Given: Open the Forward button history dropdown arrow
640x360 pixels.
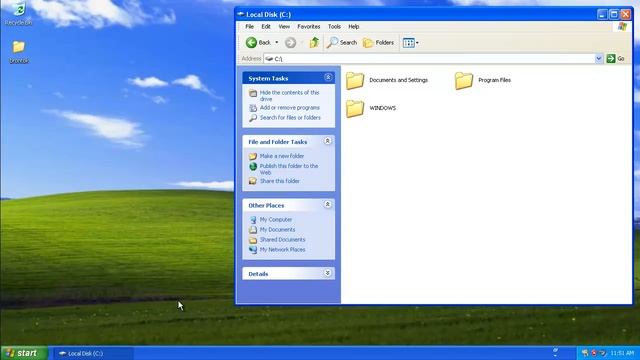Looking at the screenshot, I should coord(302,42).
